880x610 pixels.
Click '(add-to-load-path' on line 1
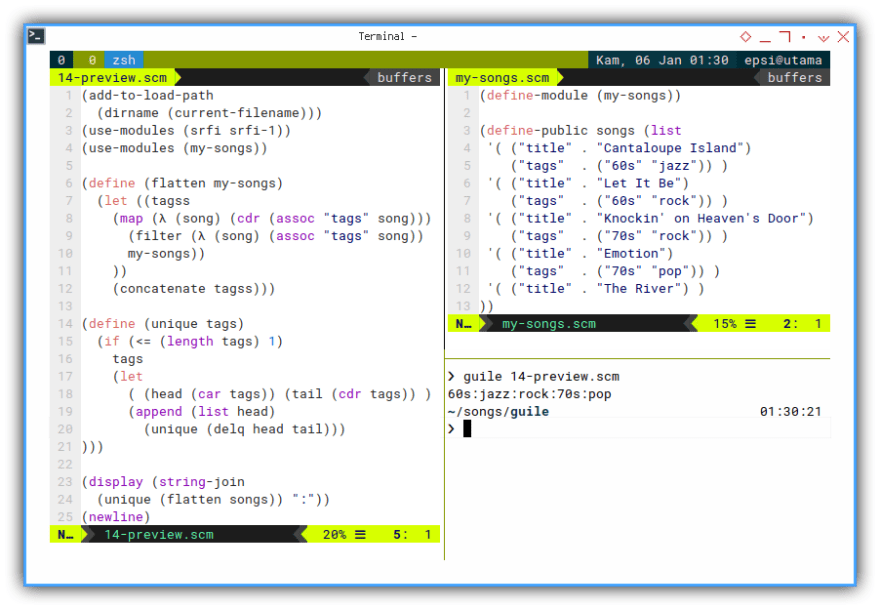(x=148, y=95)
